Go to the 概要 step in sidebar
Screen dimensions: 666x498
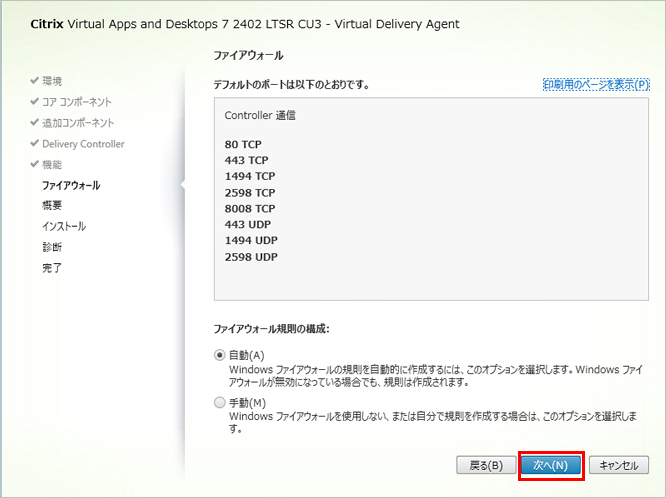52,205
